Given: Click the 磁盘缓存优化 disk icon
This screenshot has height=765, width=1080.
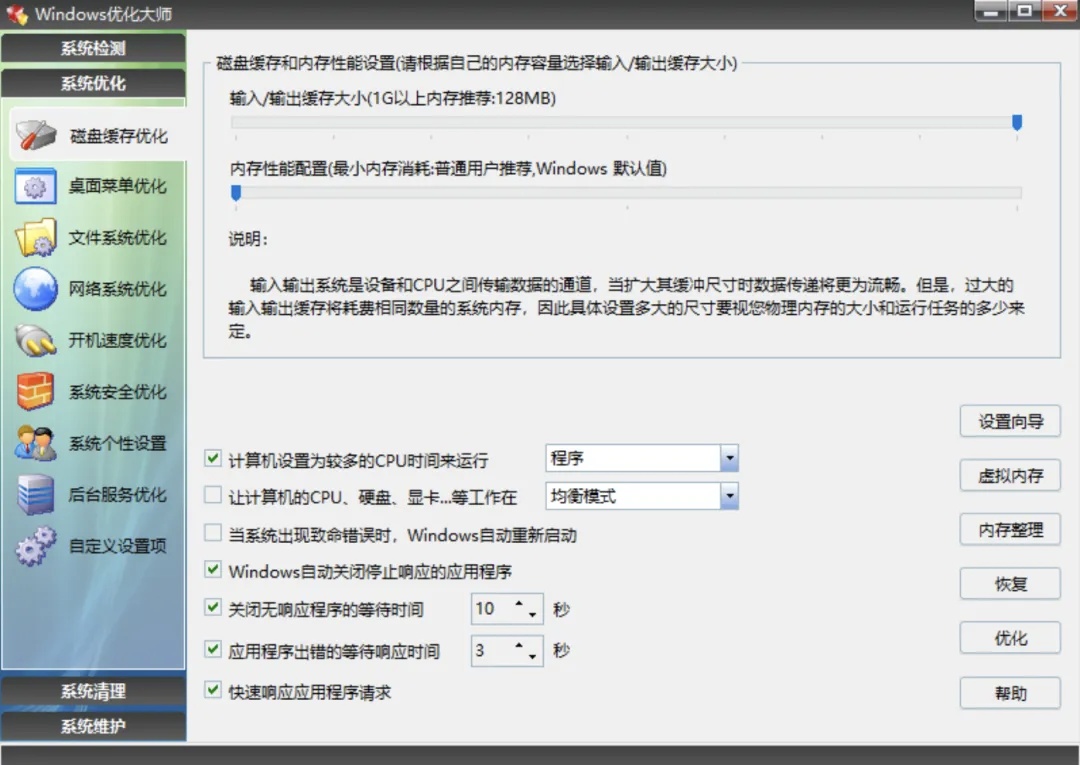Looking at the screenshot, I should 36,135.
